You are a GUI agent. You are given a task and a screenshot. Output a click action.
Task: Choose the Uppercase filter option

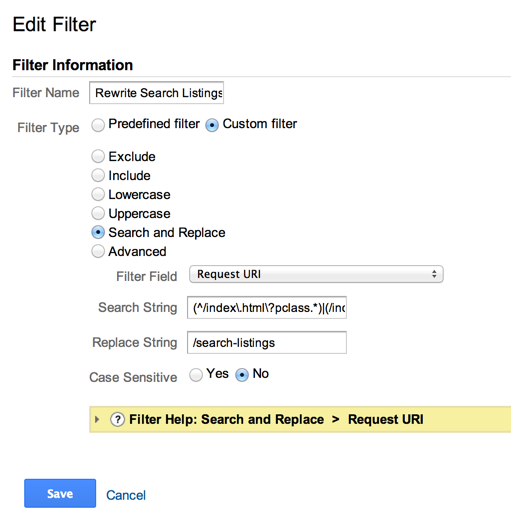pos(98,213)
